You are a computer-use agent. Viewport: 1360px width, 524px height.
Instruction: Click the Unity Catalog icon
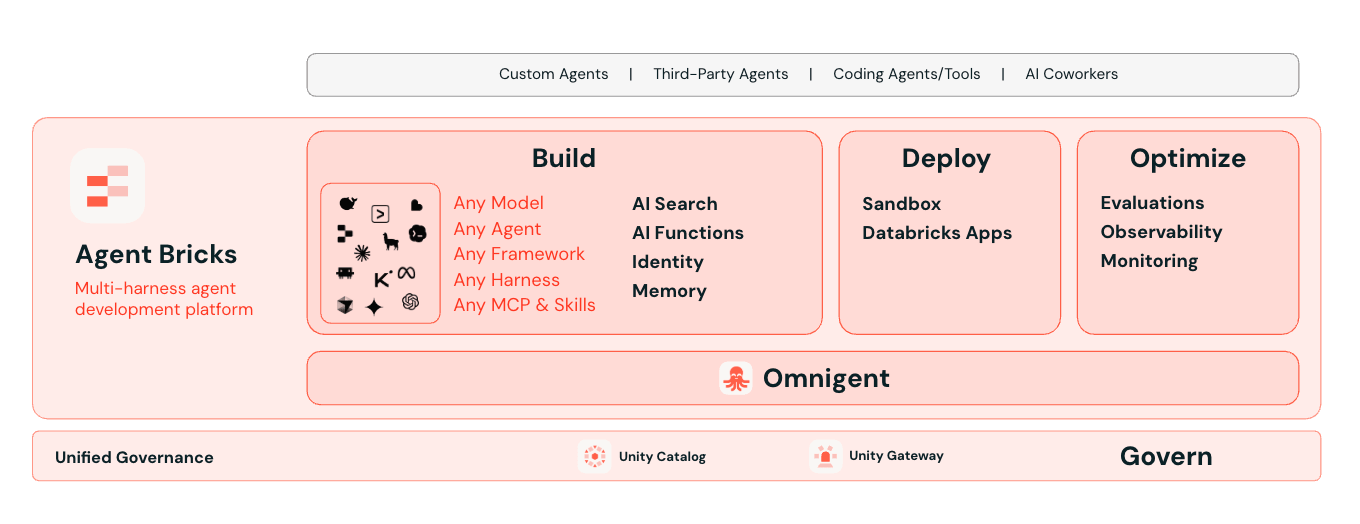click(594, 456)
